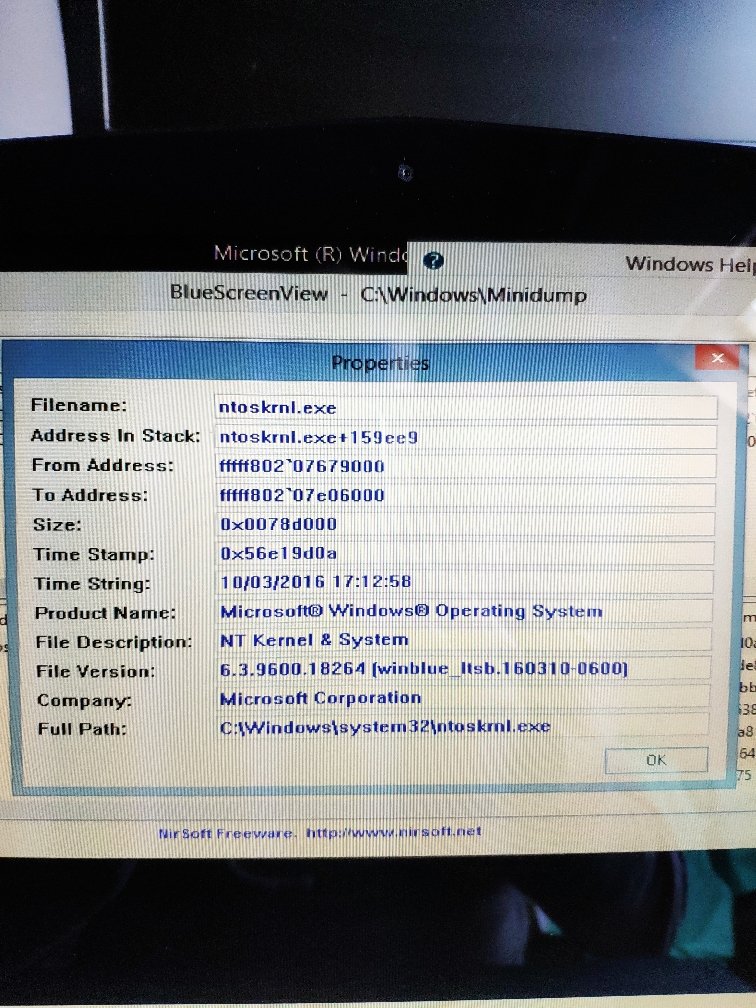Screen dimensions: 756x1008
Task: Click the Time Stamp field 0x56e19d0a
Action: point(464,553)
